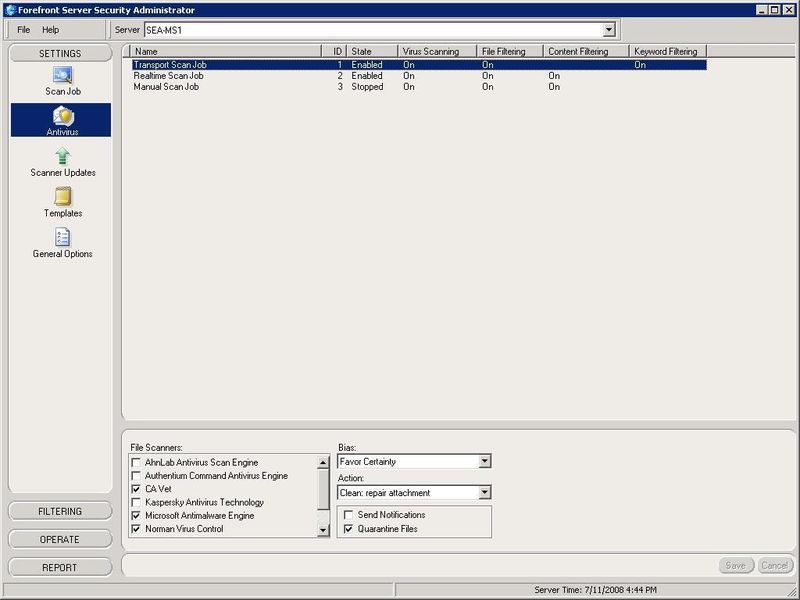Open the Bias dropdown showing Favor Certainty
Viewport: 800px width, 600px height.
(x=485, y=462)
